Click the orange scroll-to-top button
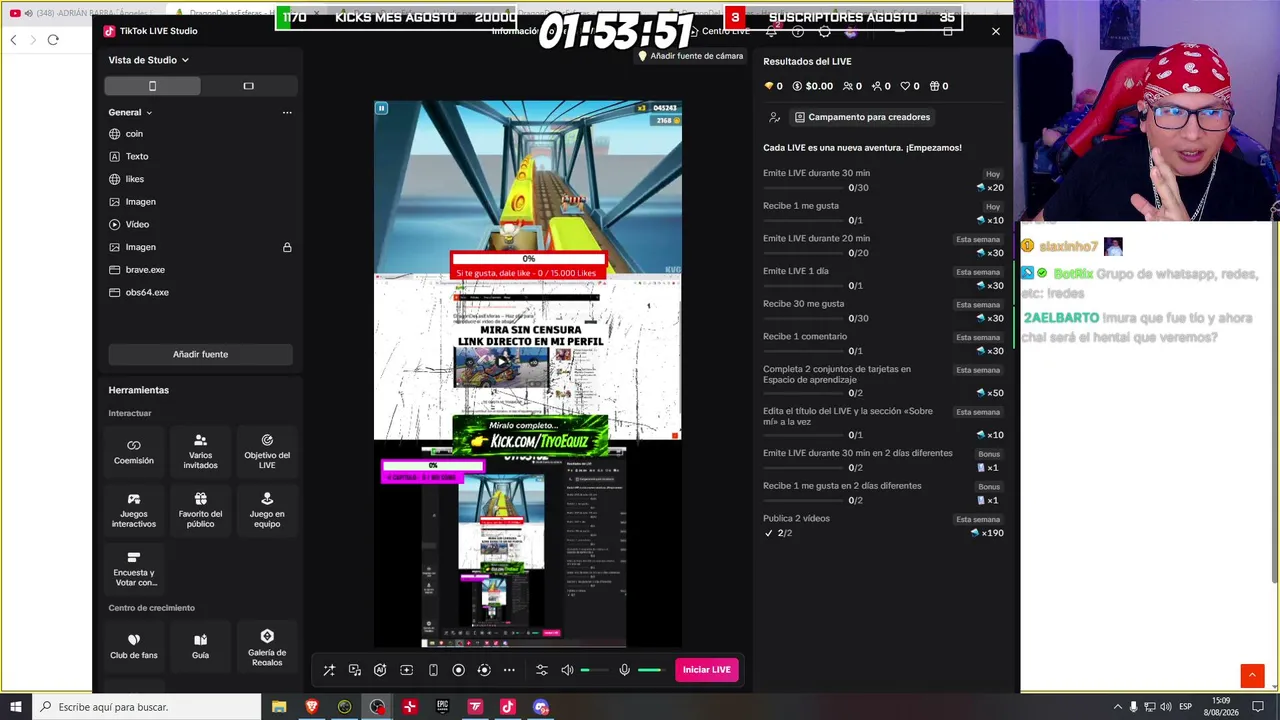 (x=1253, y=677)
